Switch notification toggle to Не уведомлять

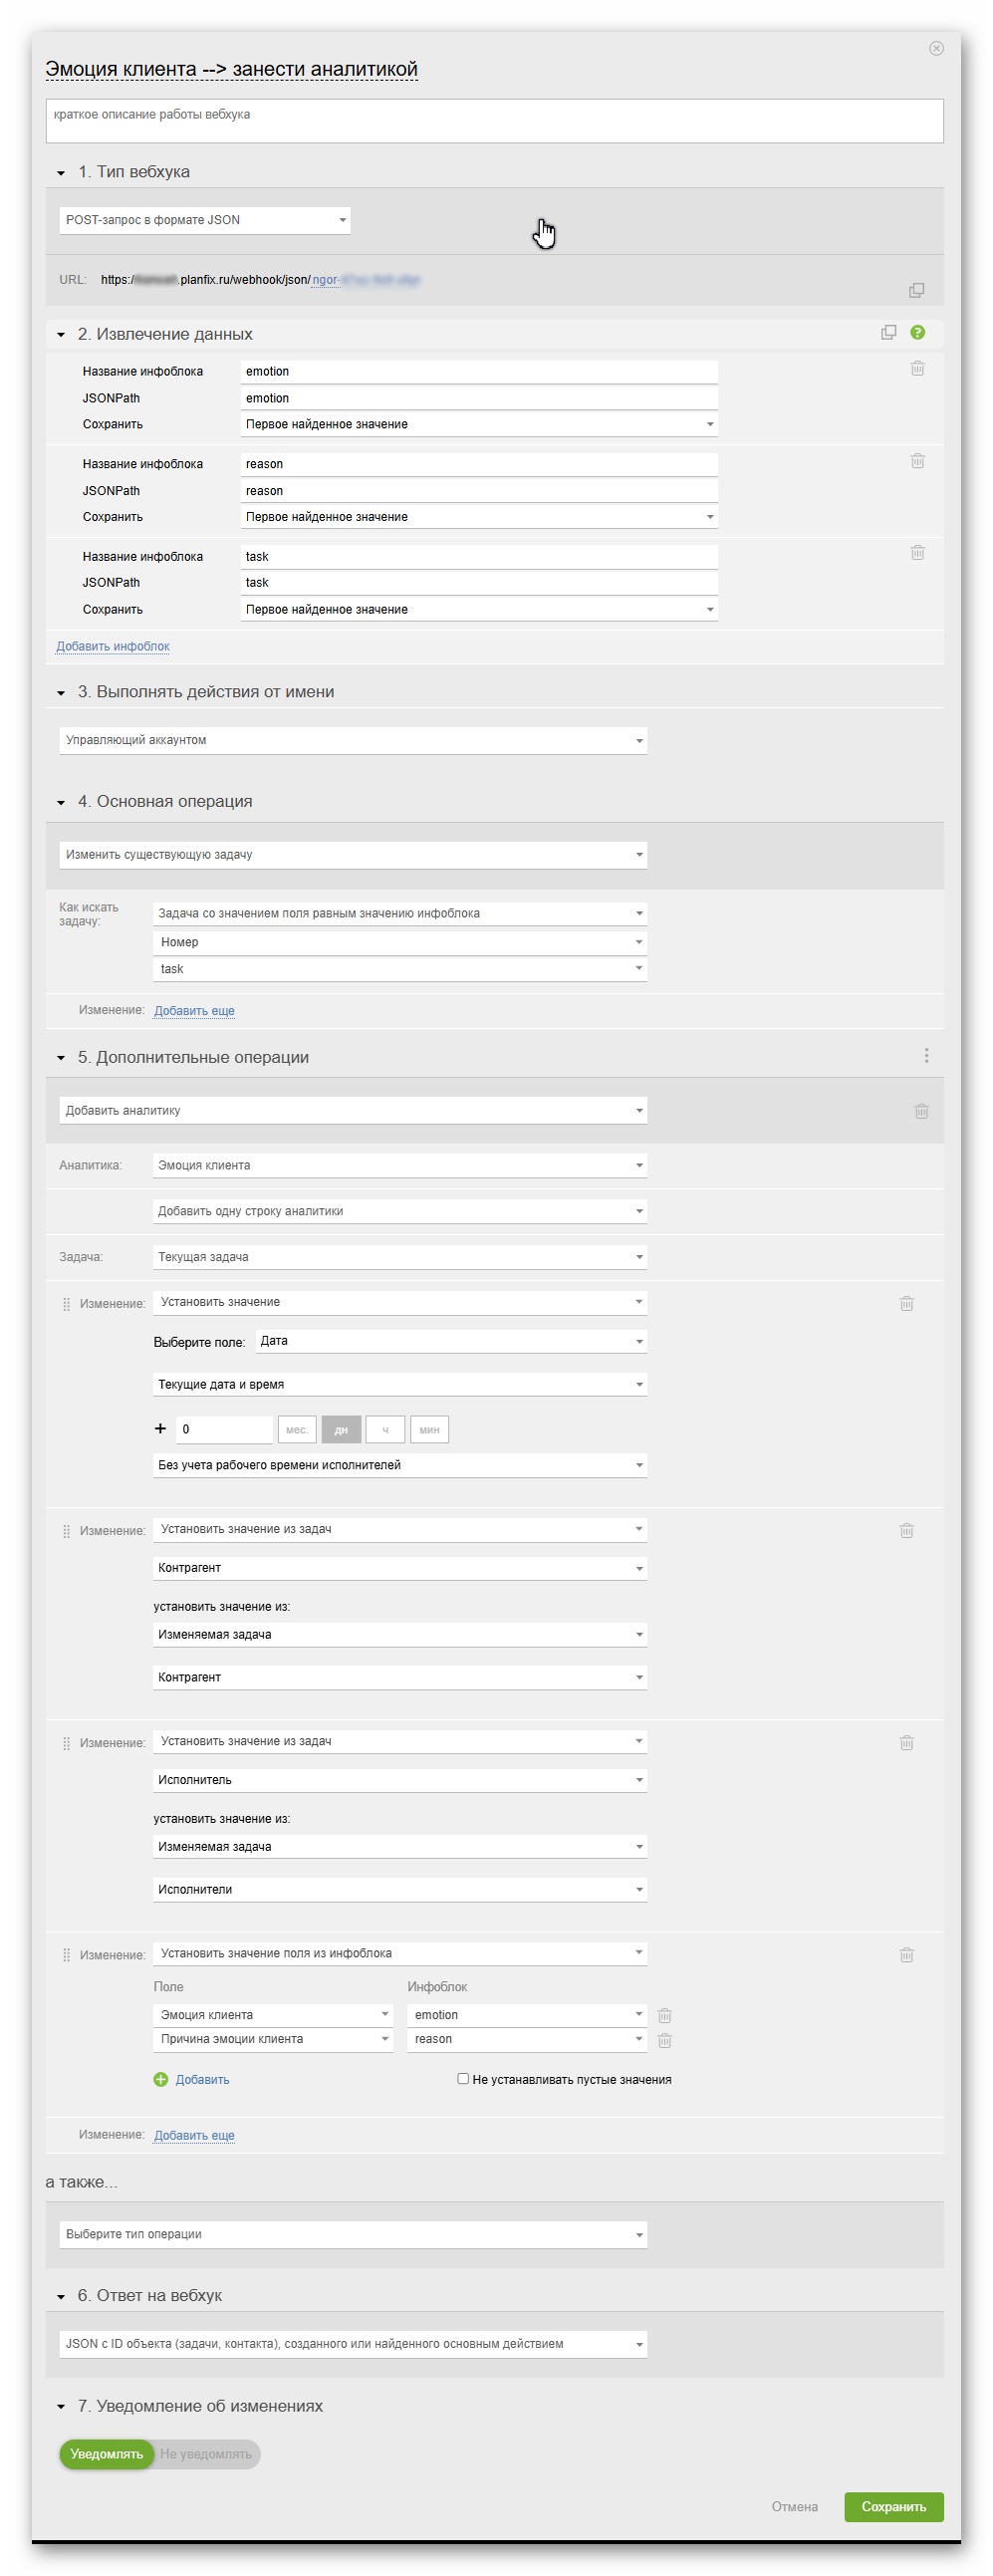pyautogui.click(x=206, y=2454)
